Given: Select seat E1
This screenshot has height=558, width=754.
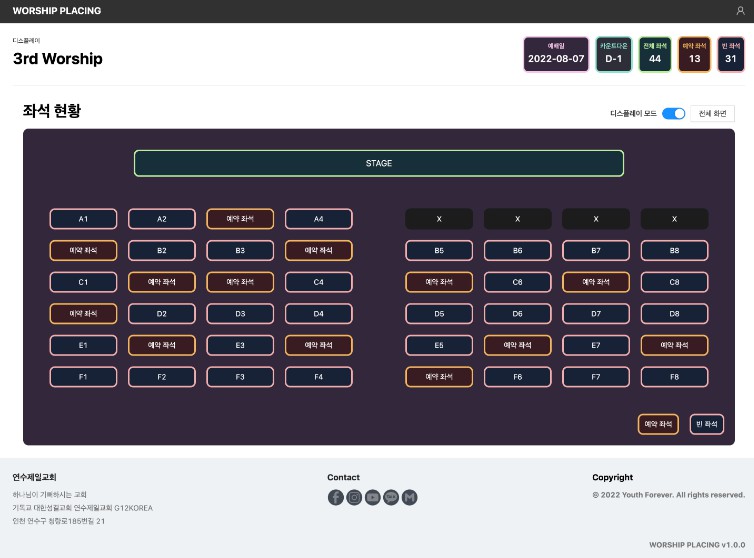Looking at the screenshot, I should 83,345.
